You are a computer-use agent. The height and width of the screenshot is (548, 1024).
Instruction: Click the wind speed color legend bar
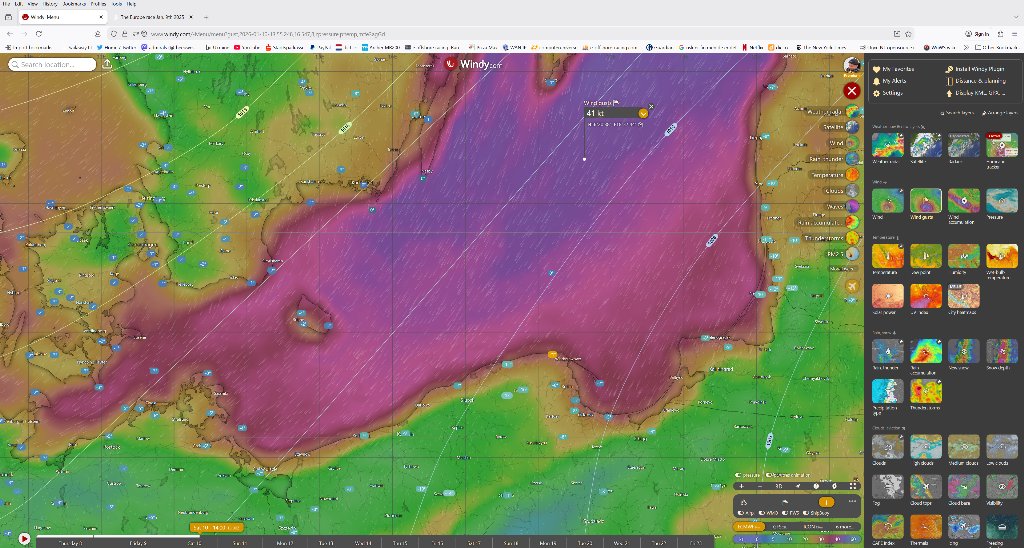point(795,537)
